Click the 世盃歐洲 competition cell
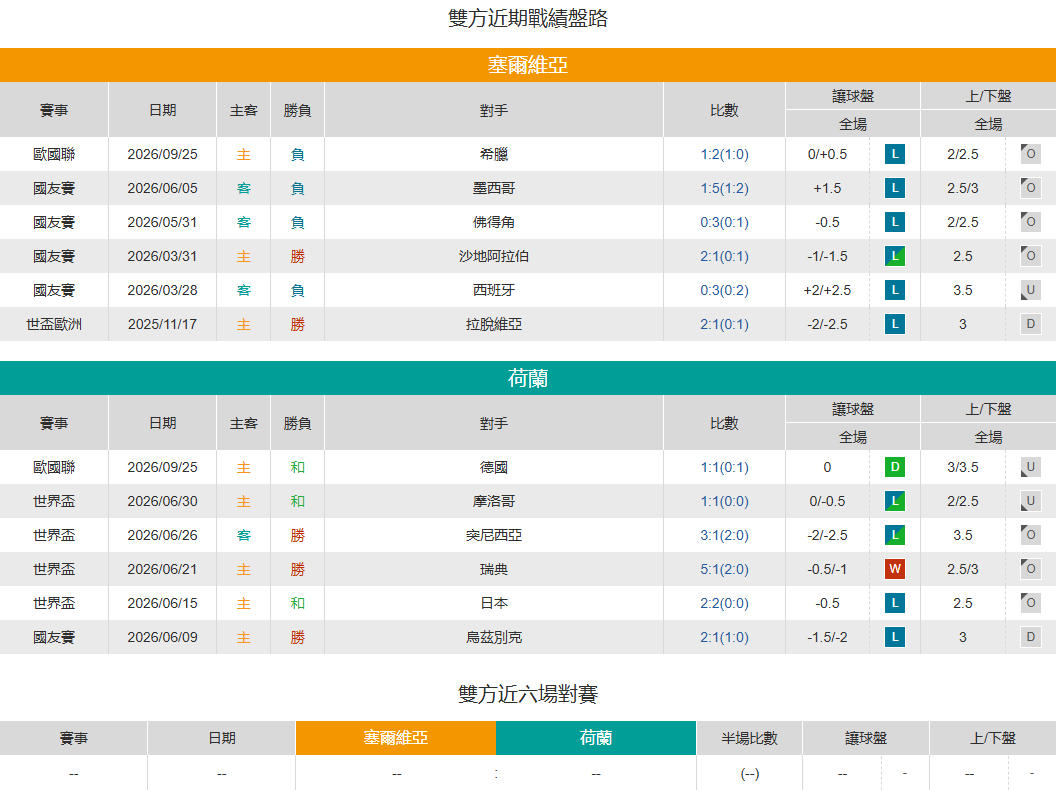This screenshot has height=790, width=1056. point(54,324)
